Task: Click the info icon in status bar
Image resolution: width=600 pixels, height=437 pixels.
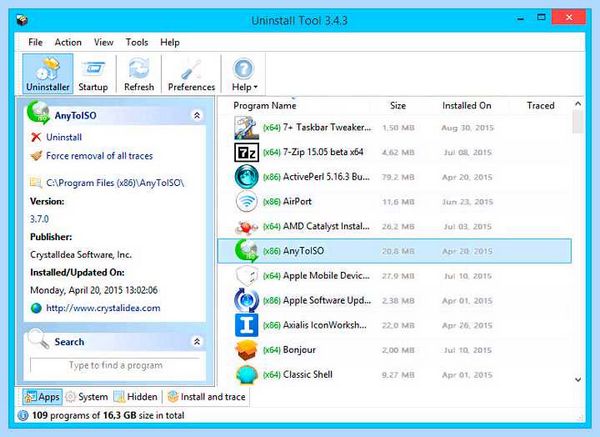Action: (23, 416)
